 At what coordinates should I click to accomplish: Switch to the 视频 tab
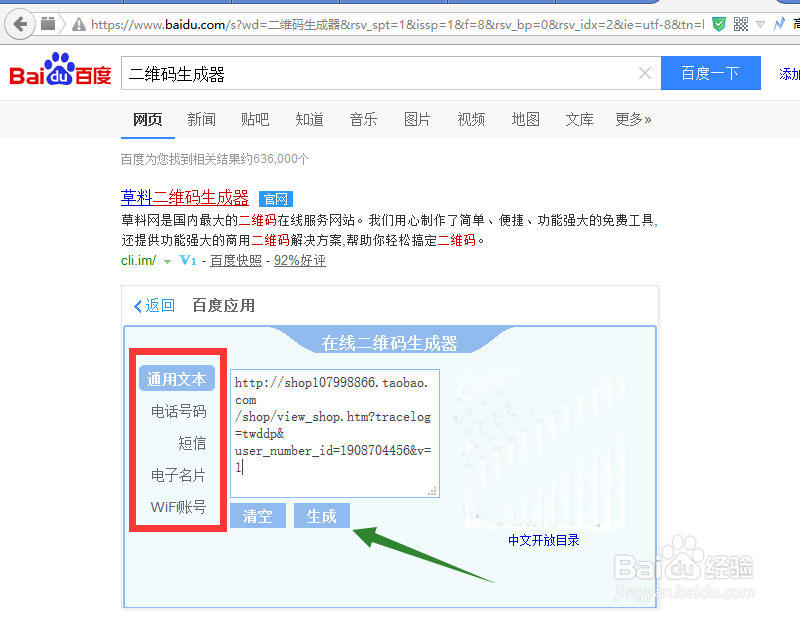tap(471, 119)
